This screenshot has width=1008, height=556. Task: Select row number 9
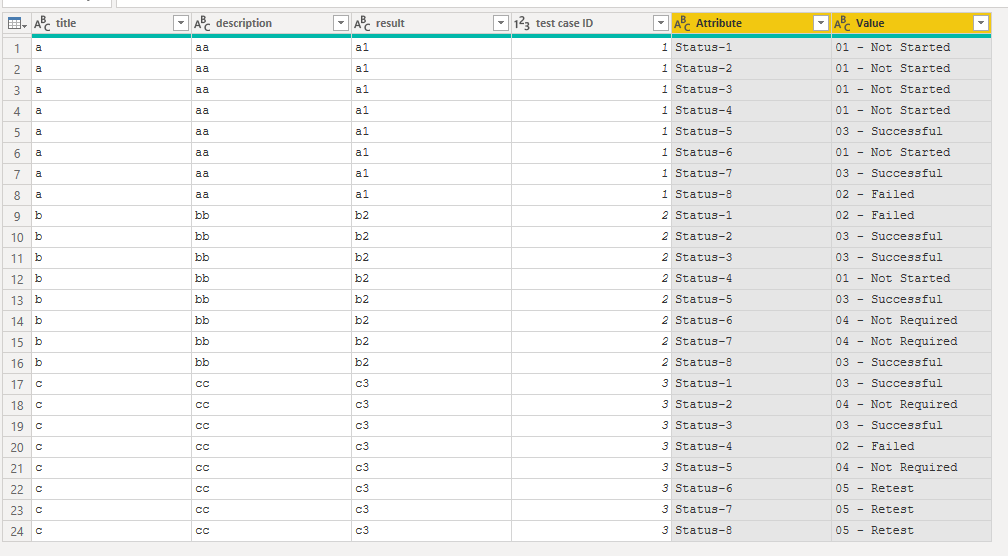tap(17, 217)
